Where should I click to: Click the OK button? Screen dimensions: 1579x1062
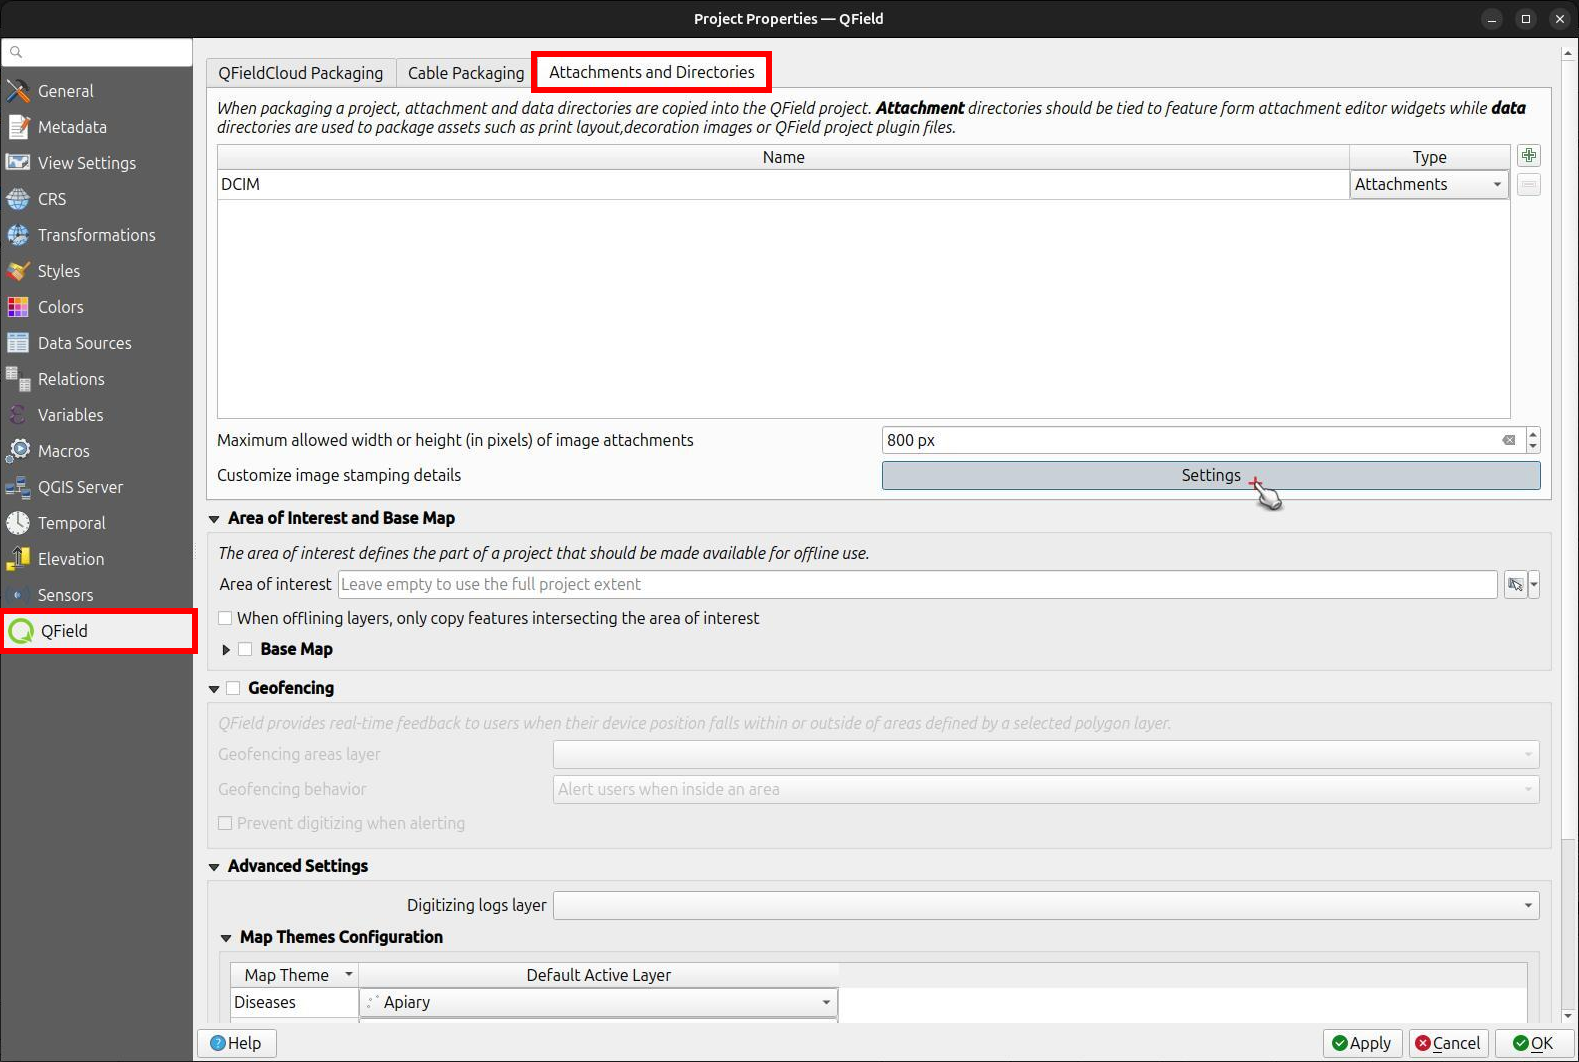[x=1533, y=1043]
